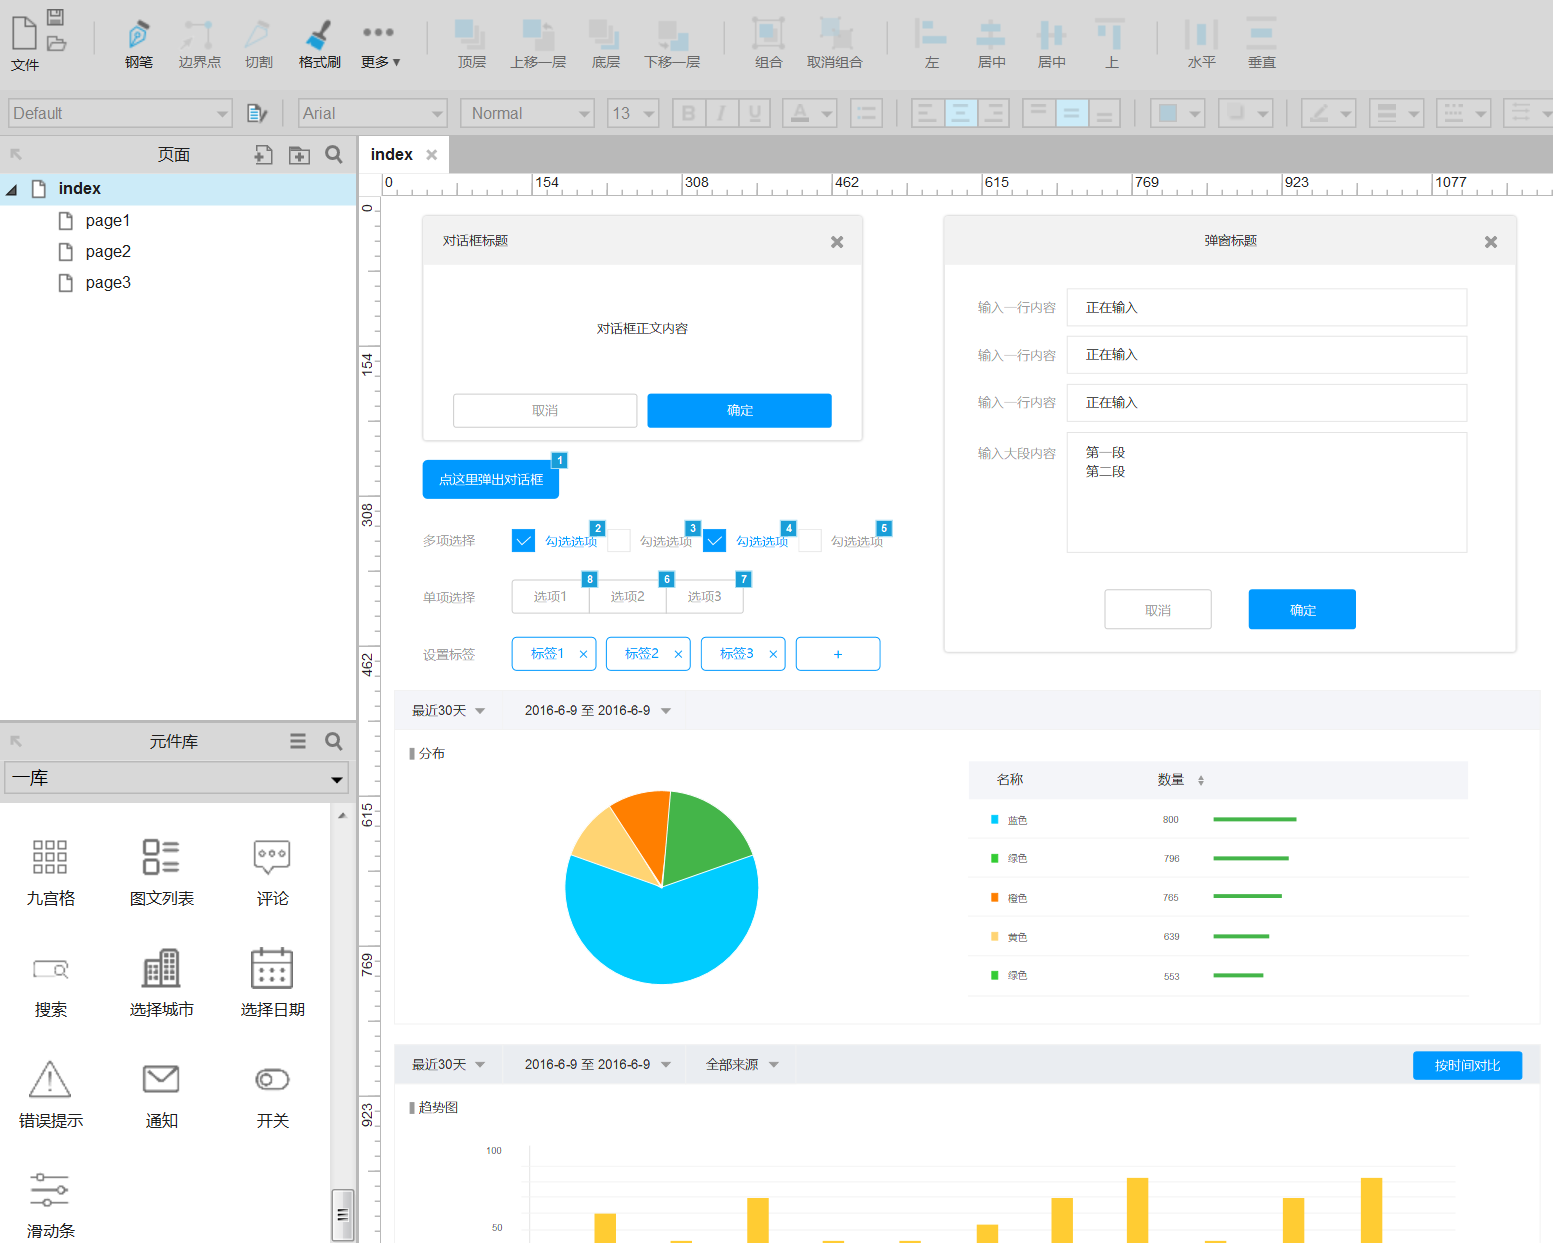Select the 选项1 single-choice option
Image resolution: width=1553 pixels, height=1243 pixels.
click(x=550, y=596)
